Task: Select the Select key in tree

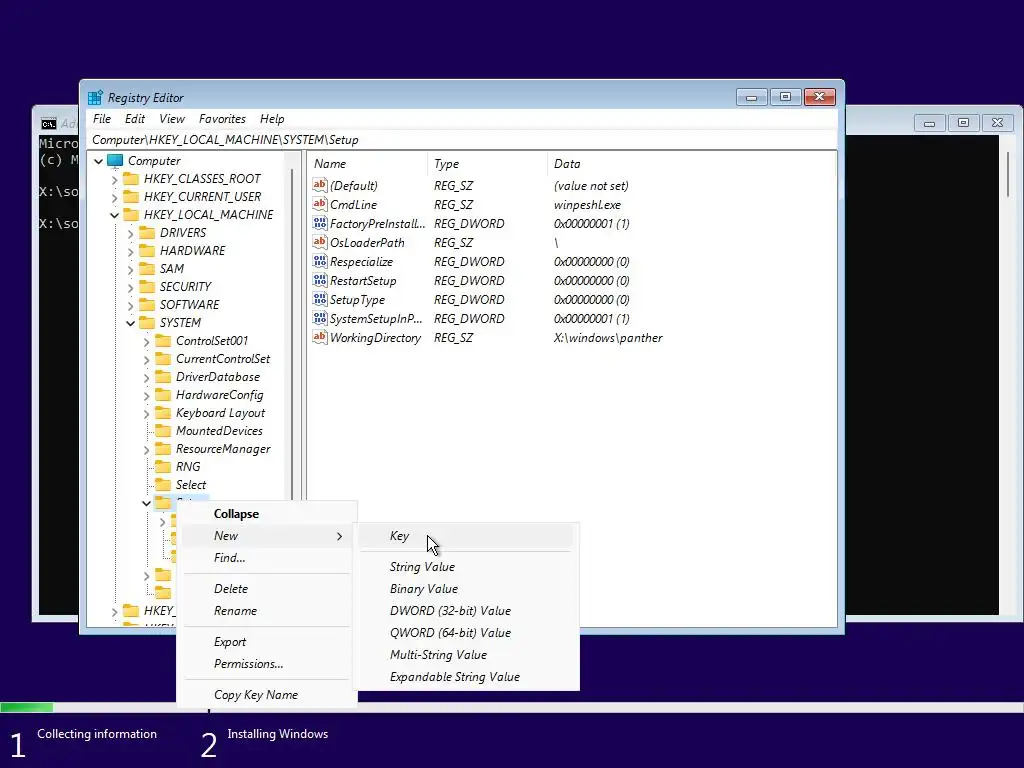Action: click(x=191, y=485)
